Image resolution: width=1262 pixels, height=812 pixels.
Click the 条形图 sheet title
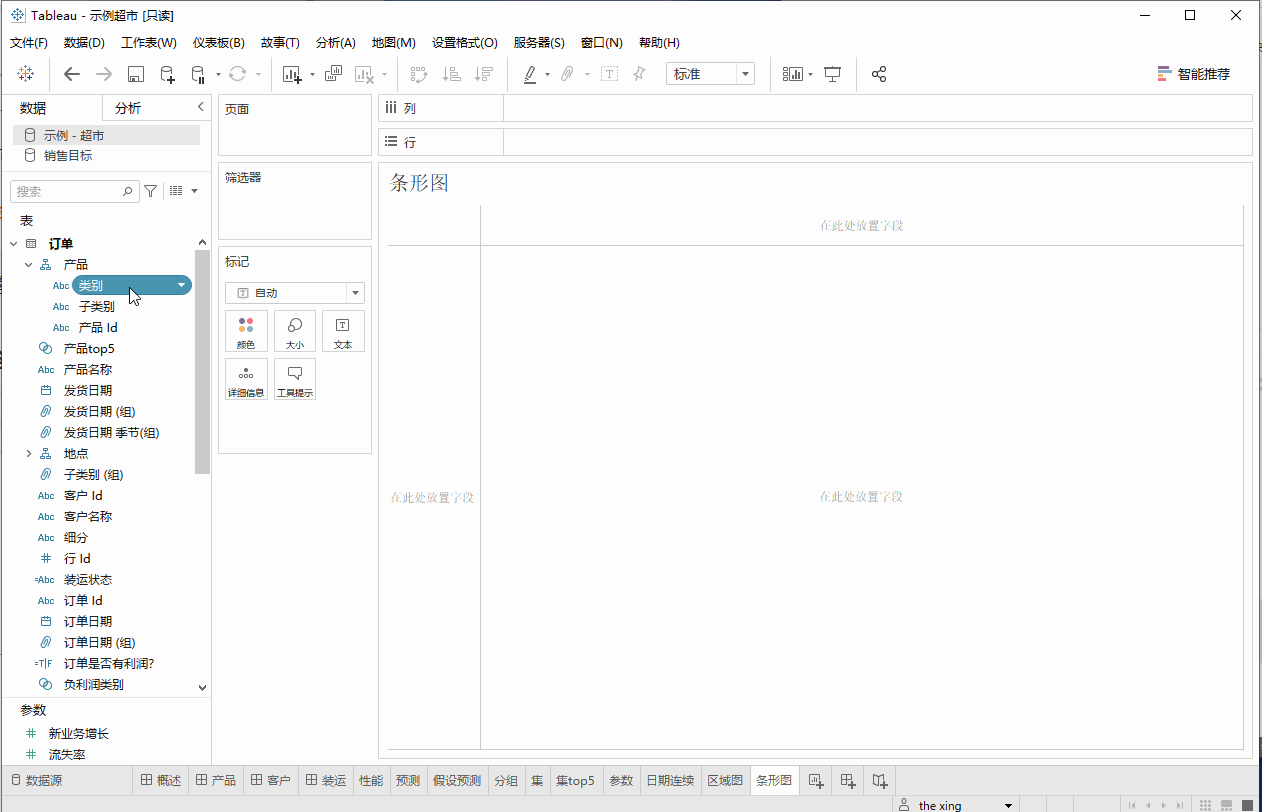click(x=419, y=183)
